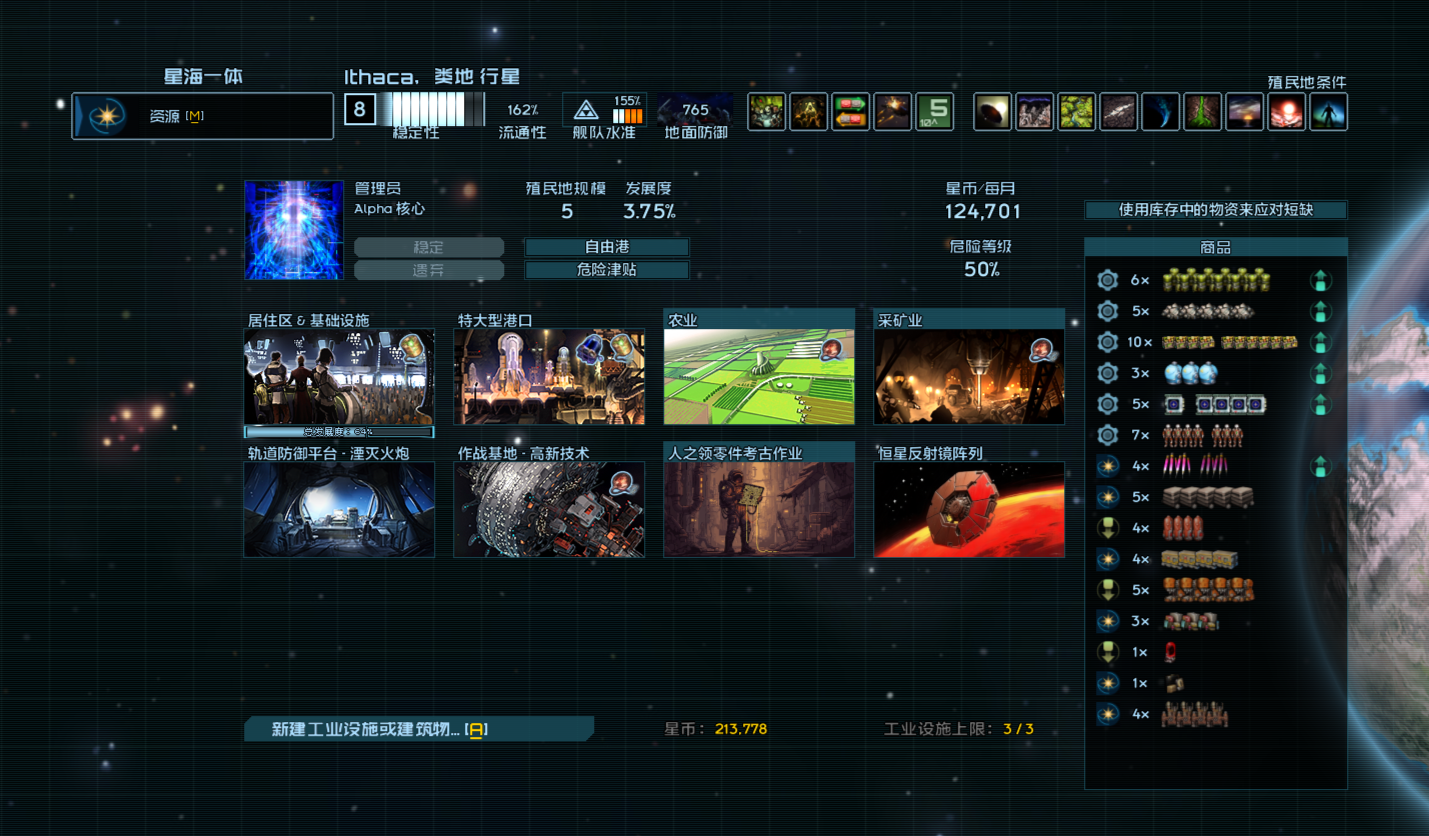Click the 星海一体 faction name
Viewport: 1429px width, 836px height.
click(x=203, y=76)
